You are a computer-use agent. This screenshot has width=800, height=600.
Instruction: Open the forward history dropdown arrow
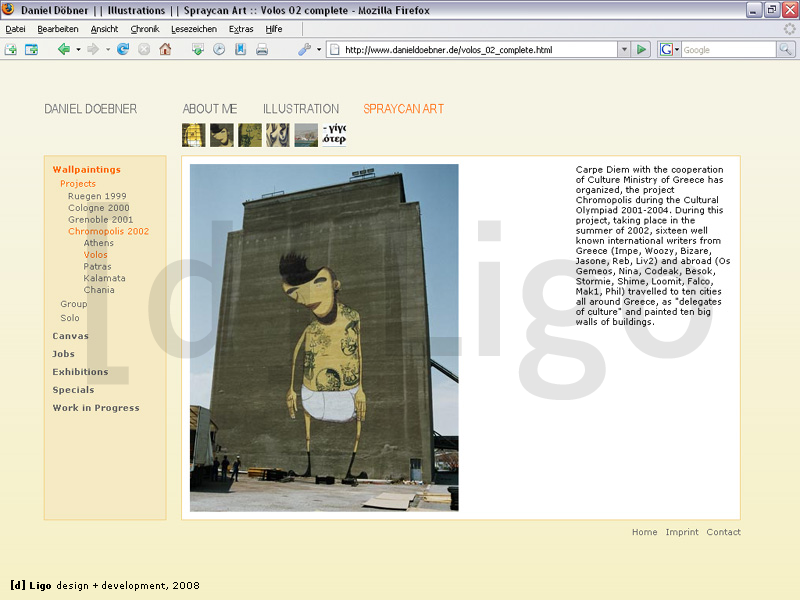(108, 49)
